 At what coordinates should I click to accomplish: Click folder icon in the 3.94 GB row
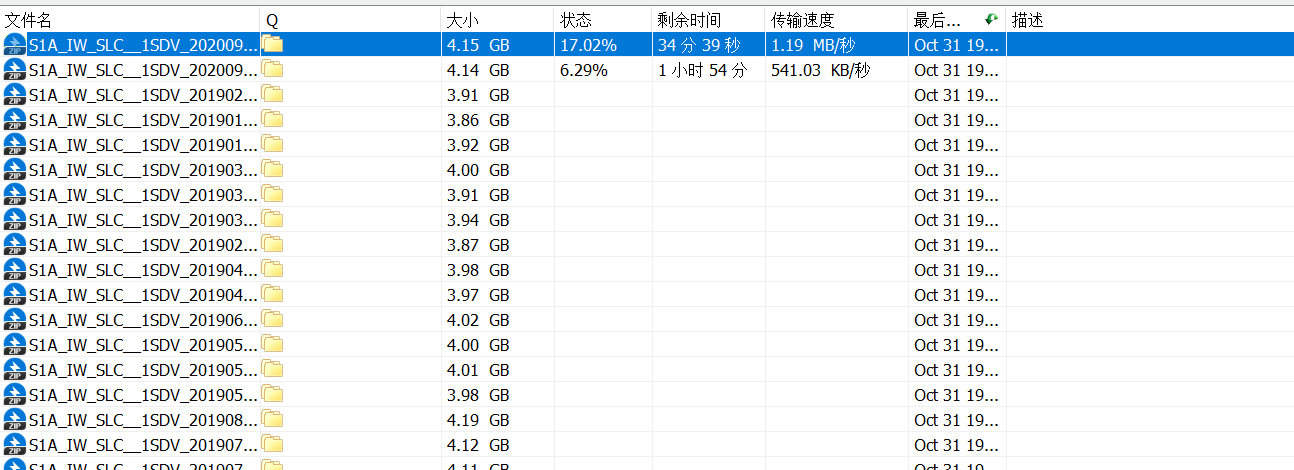pyautogui.click(x=273, y=219)
